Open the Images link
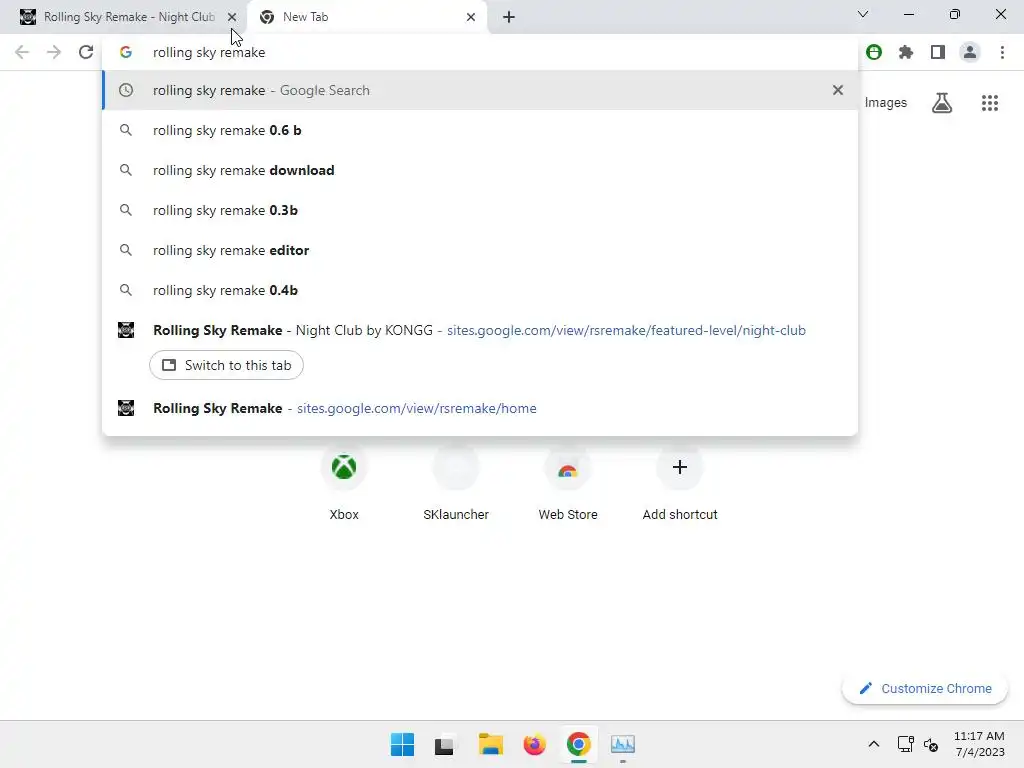Screen dimensions: 1024x768 [x=886, y=103]
